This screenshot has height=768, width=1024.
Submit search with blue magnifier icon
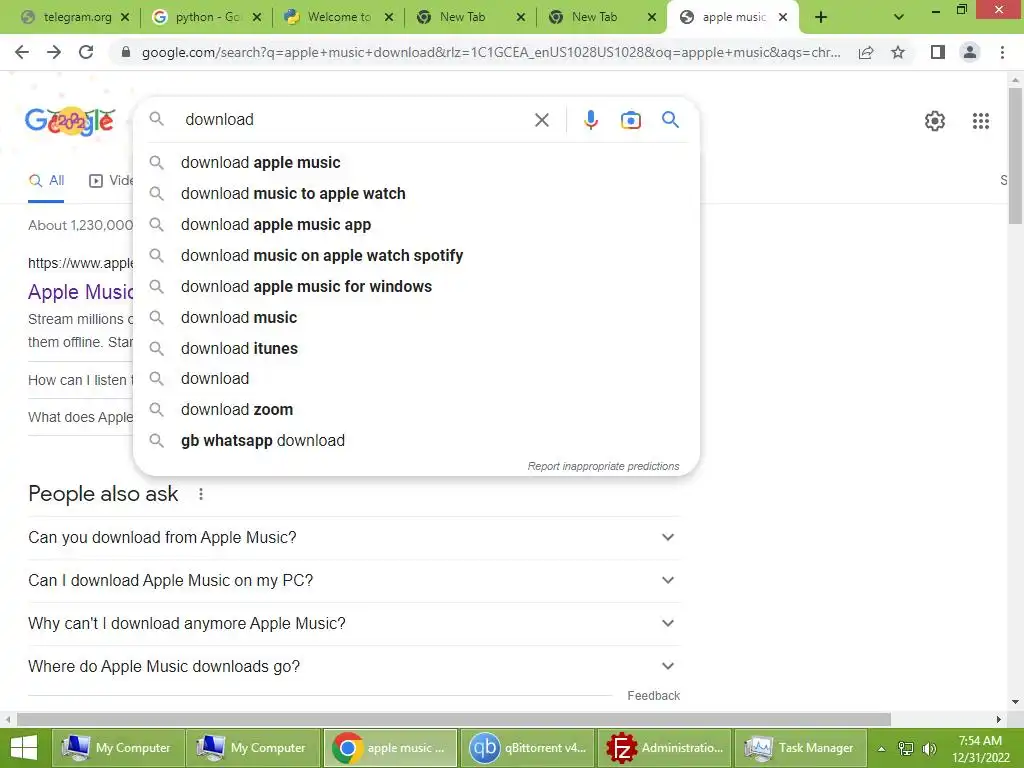(x=670, y=120)
